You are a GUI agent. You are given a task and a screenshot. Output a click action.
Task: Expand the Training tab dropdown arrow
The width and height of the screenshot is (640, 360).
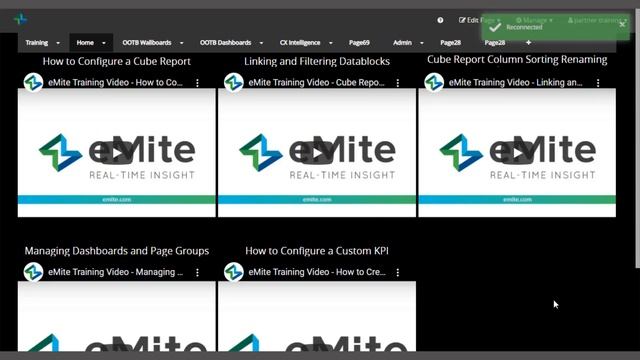pyautogui.click(x=58, y=43)
